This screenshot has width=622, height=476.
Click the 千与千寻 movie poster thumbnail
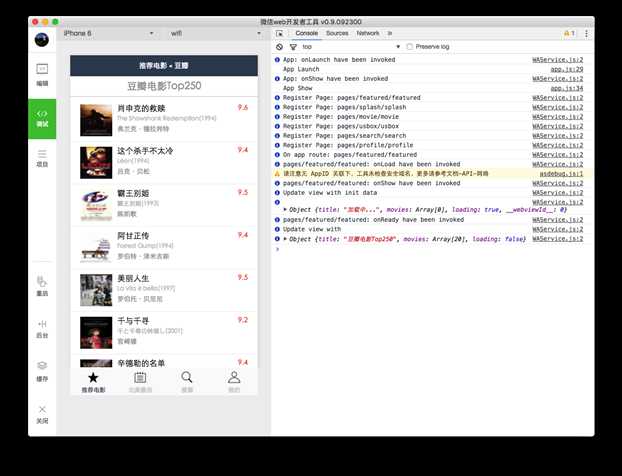pos(96,332)
